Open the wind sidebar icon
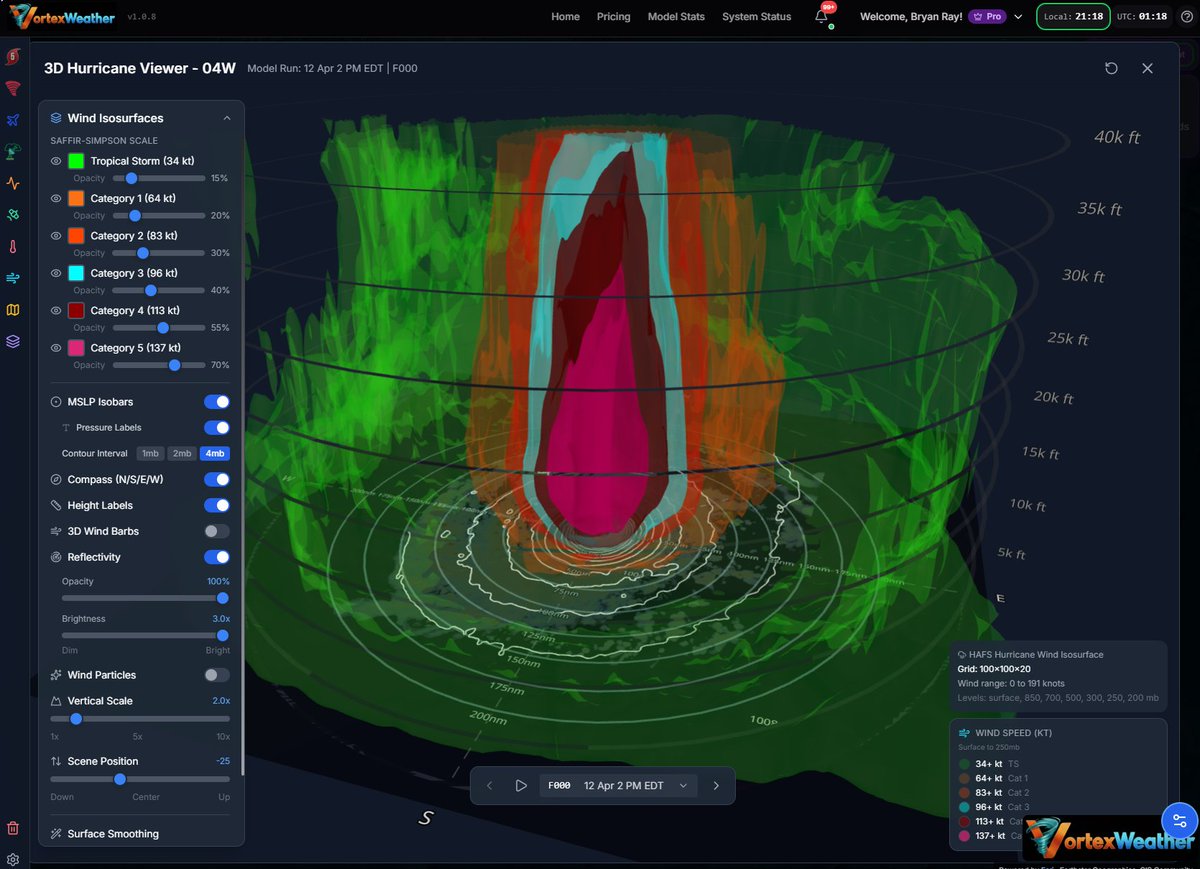 pyautogui.click(x=13, y=278)
